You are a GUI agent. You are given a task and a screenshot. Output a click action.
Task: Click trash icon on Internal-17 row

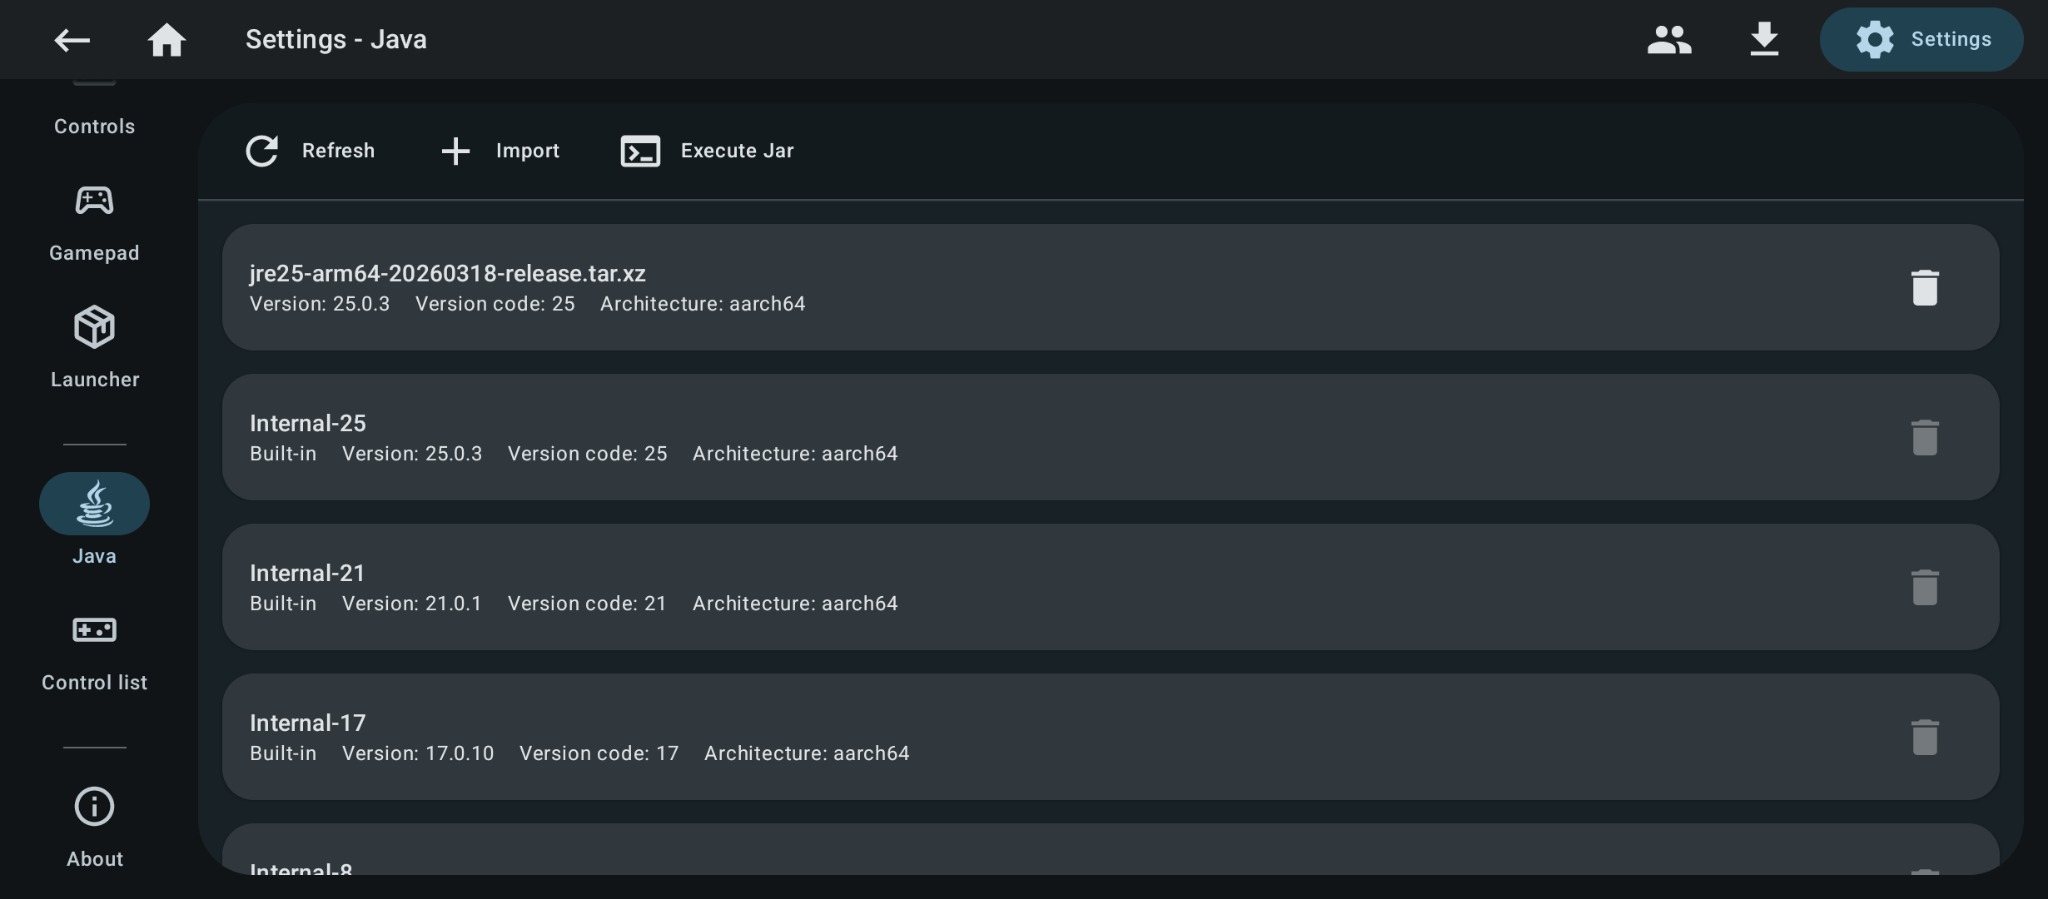[x=1925, y=737]
